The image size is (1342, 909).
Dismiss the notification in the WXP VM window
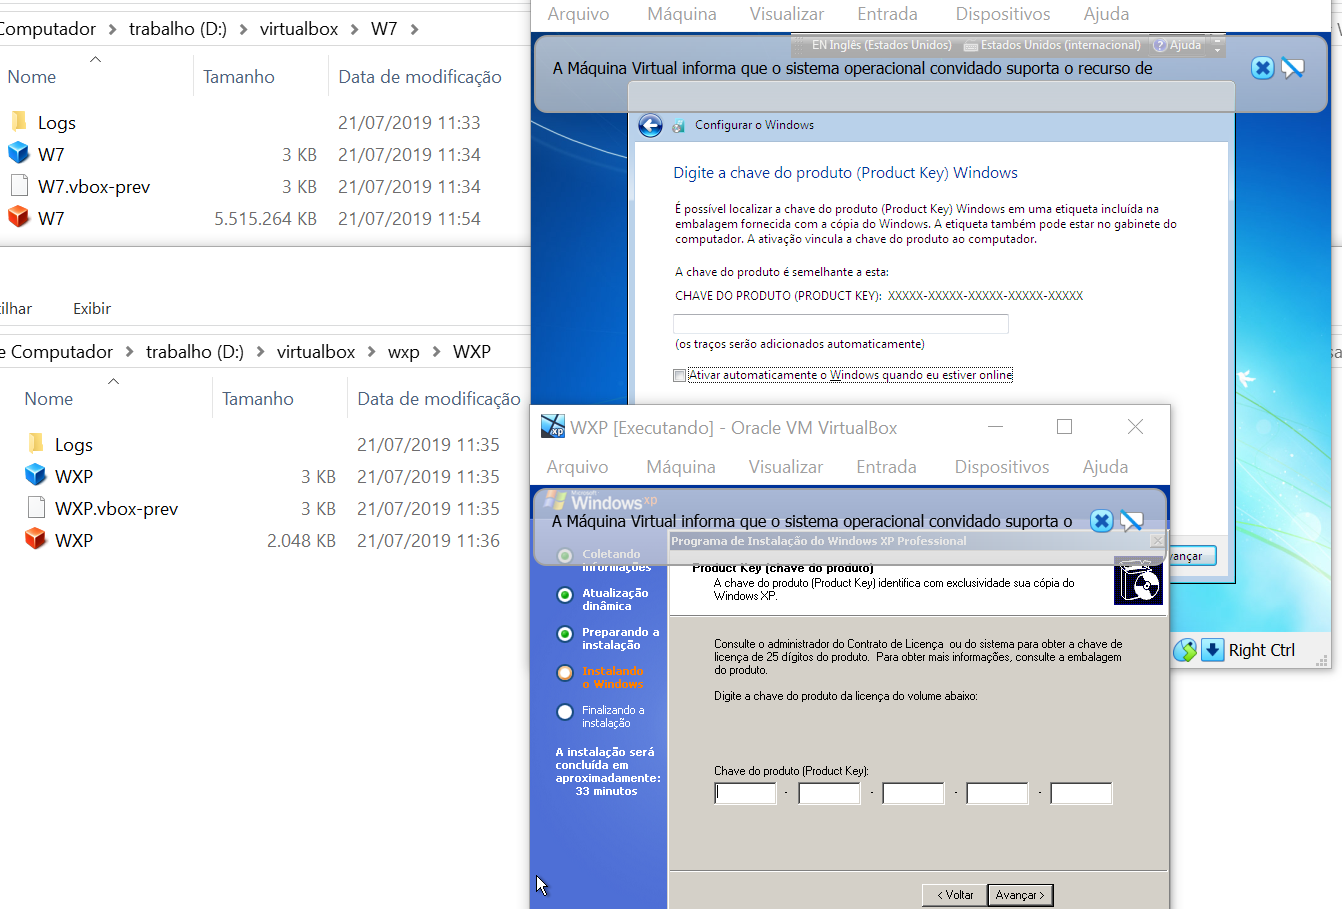1101,521
